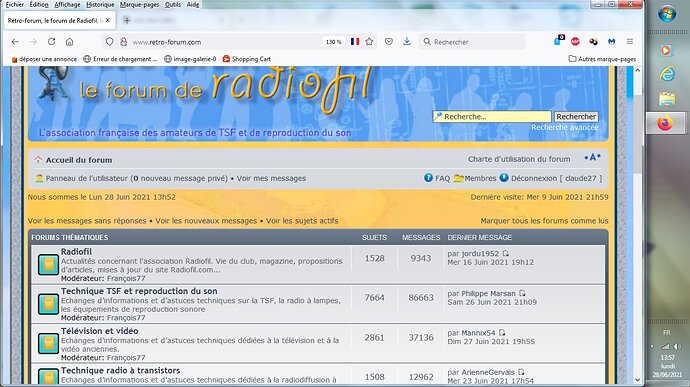Open a new browser tab
This screenshot has width=690, height=387.
[126, 20]
